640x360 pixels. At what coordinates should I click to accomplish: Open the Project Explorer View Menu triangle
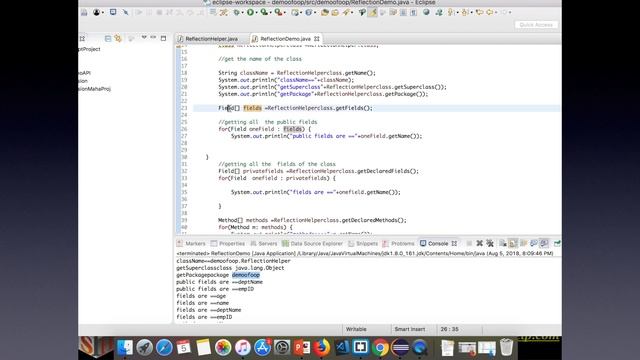[144, 38]
